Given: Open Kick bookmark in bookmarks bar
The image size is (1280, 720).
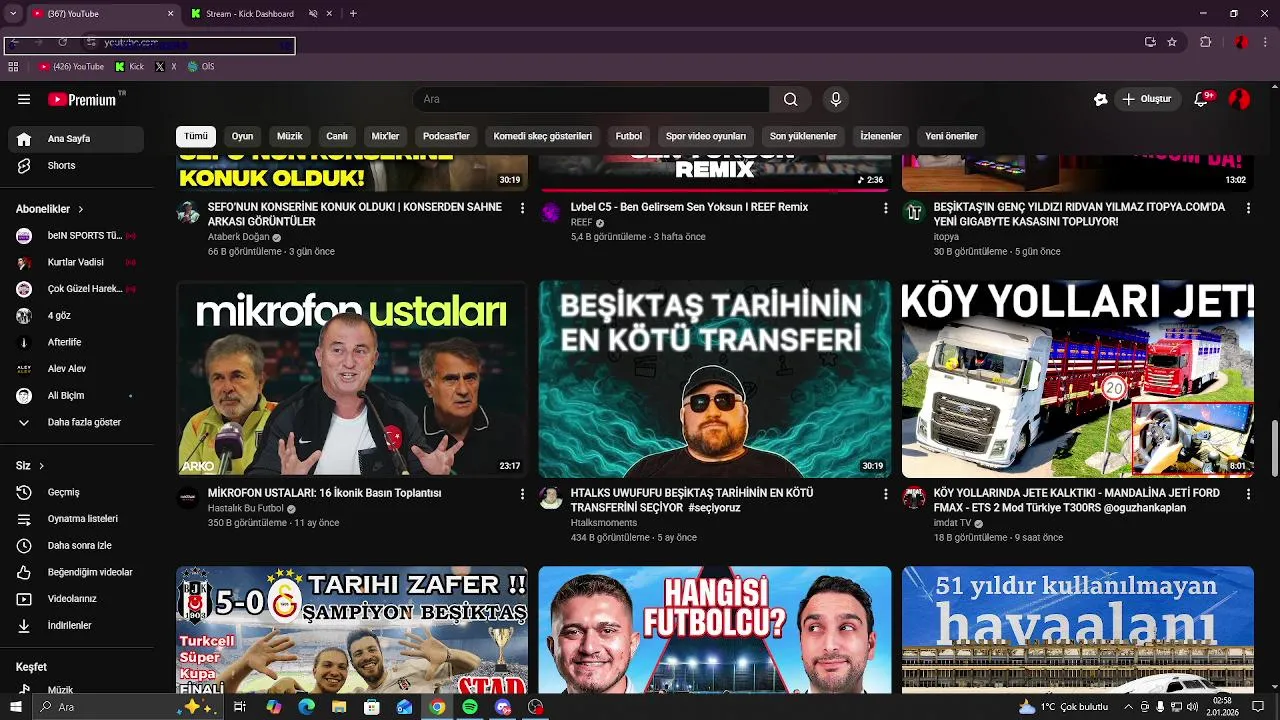Looking at the screenshot, I should click(130, 67).
